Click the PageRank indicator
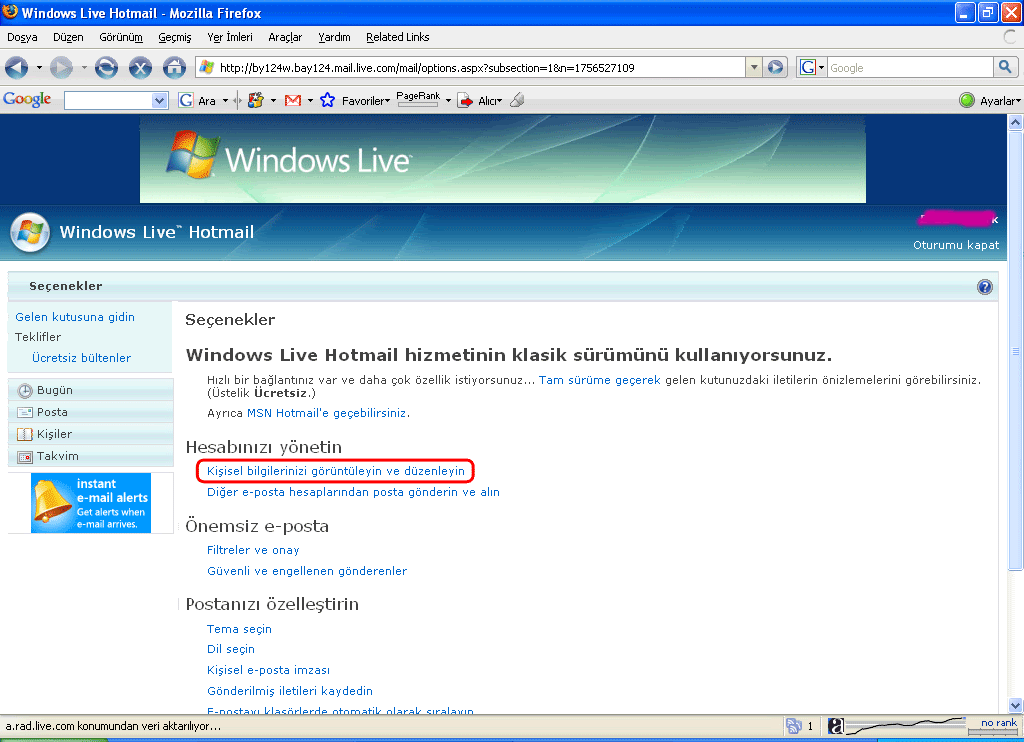 pos(418,99)
